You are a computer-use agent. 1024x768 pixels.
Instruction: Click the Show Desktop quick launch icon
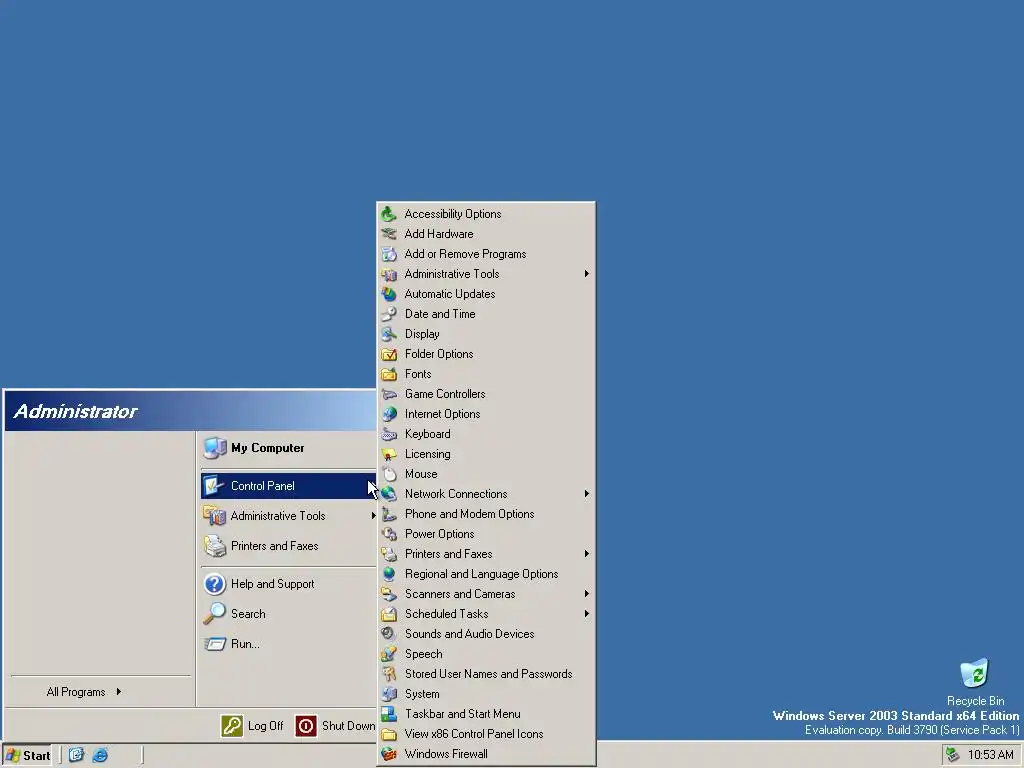(76, 755)
